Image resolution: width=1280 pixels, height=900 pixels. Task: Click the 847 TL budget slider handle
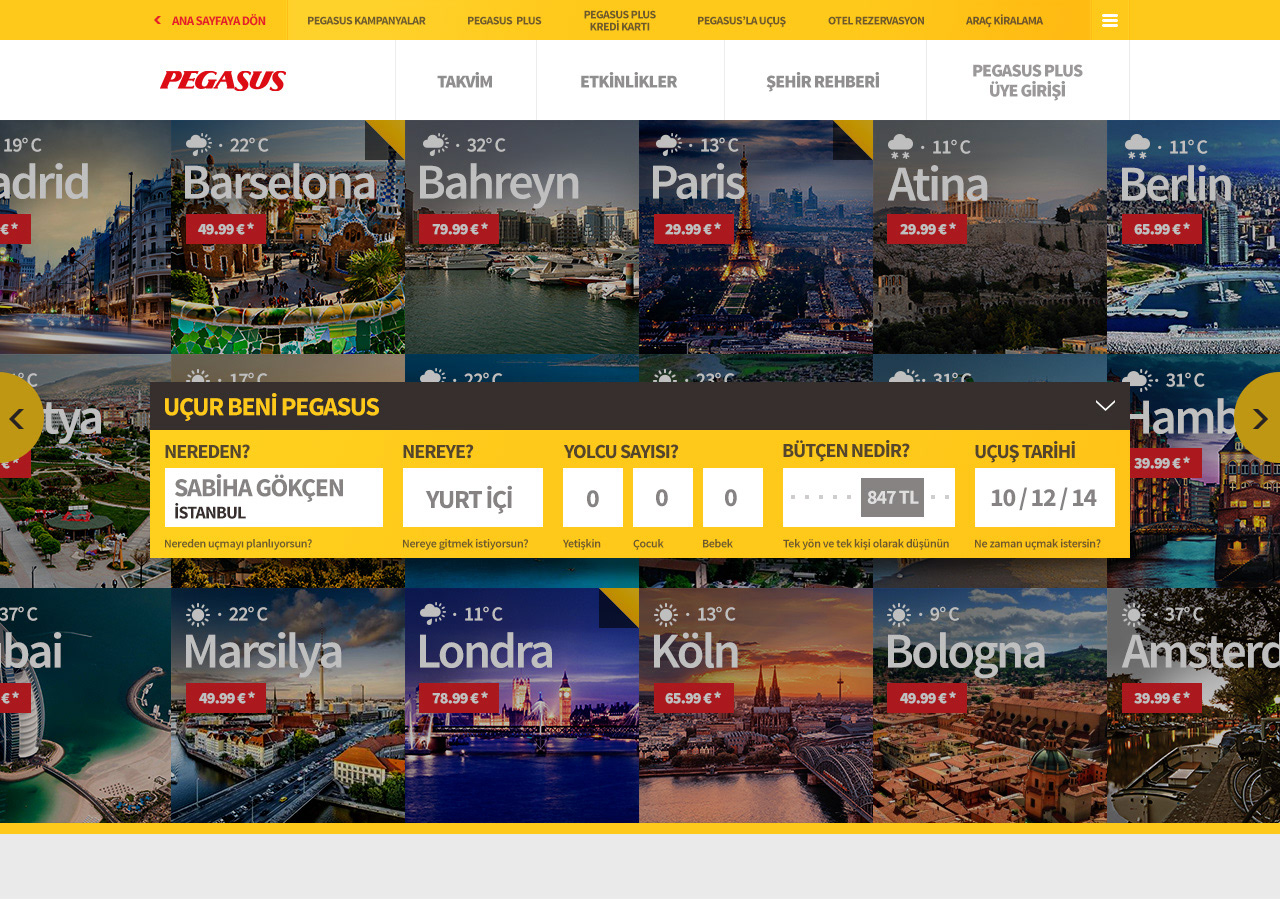coord(892,497)
